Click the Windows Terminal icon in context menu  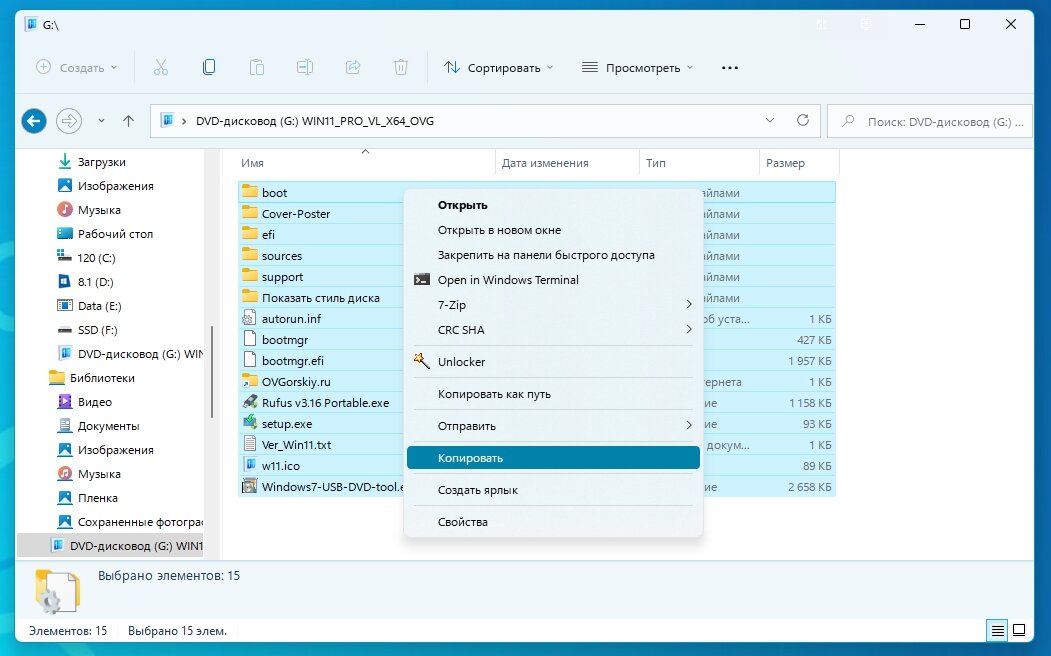coord(422,280)
